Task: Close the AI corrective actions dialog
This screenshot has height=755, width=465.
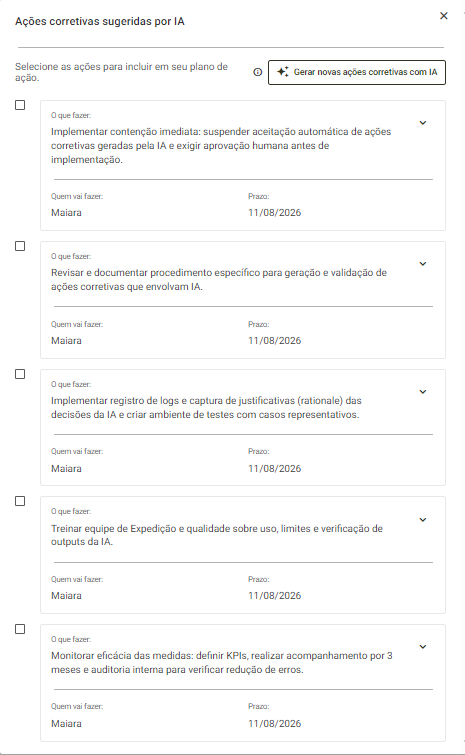Action: [444, 16]
